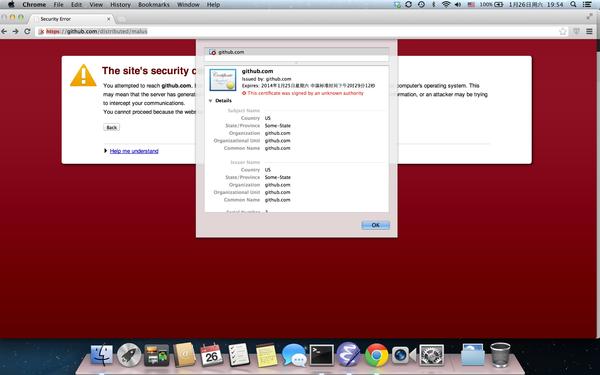600x375 pixels.
Task: Click the date and time in menu bar
Action: click(x=536, y=5)
